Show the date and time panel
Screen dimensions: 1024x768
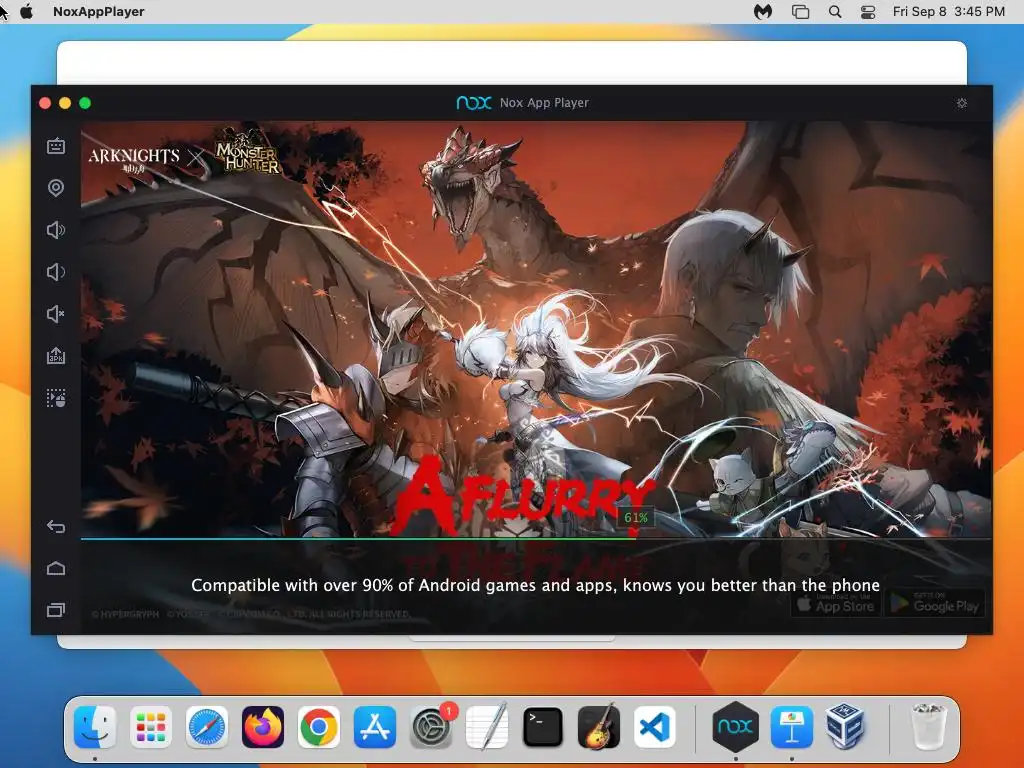(x=949, y=11)
